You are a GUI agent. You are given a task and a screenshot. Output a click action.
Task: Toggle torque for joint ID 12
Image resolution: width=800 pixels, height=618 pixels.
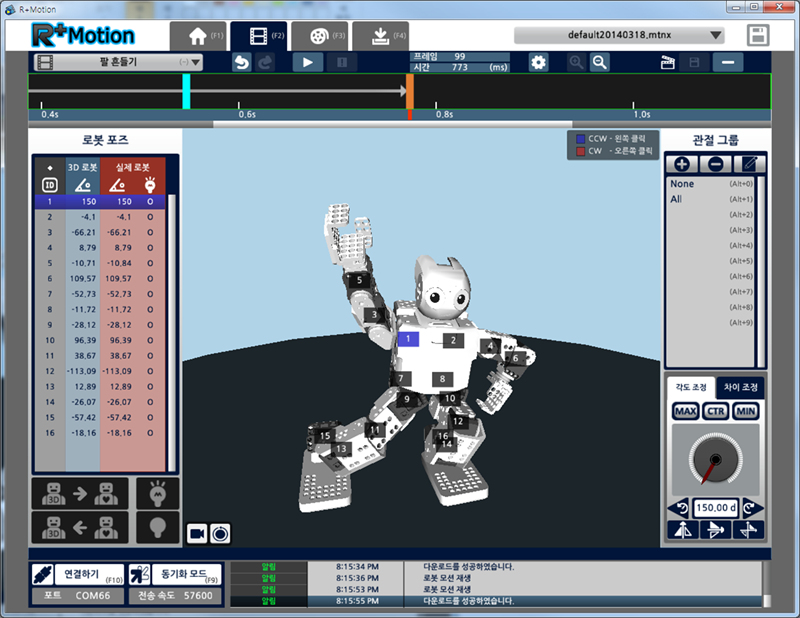pos(150,371)
